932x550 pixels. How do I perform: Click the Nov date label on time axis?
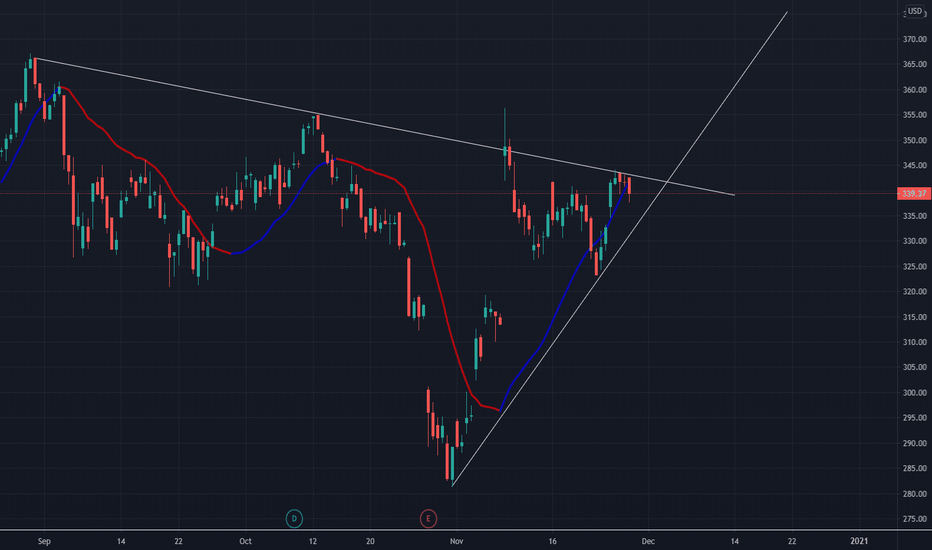coord(456,541)
